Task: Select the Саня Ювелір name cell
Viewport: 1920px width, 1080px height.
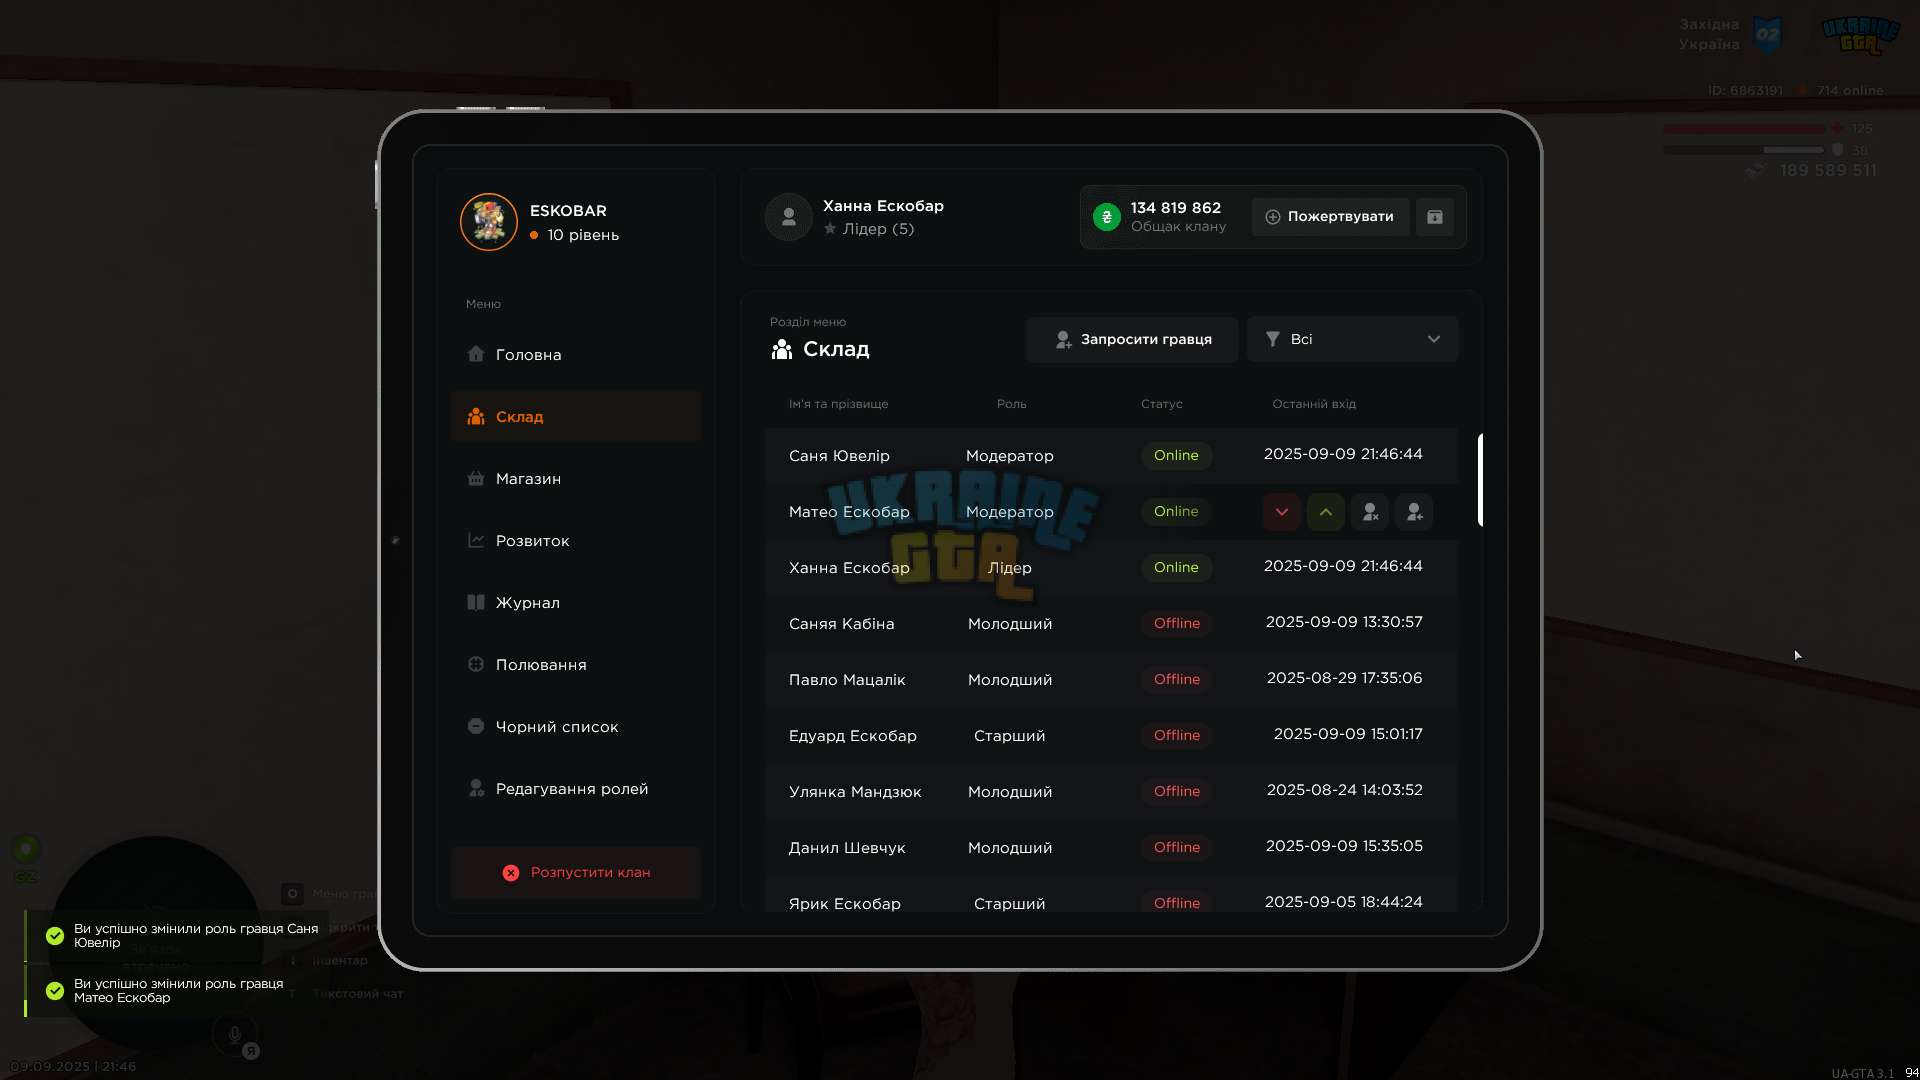Action: tap(839, 456)
